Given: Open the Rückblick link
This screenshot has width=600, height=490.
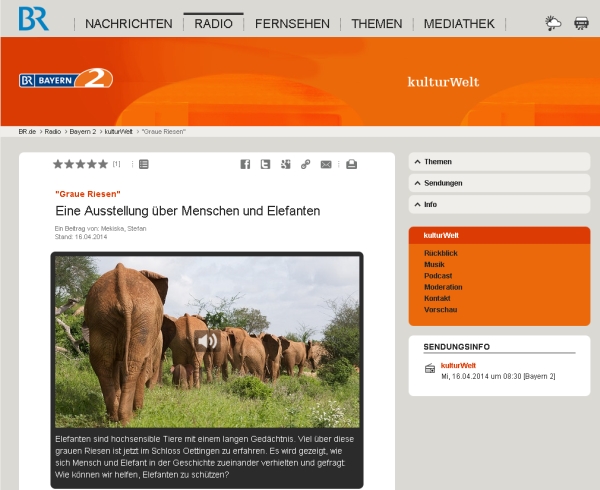Looking at the screenshot, I should click(x=441, y=253).
